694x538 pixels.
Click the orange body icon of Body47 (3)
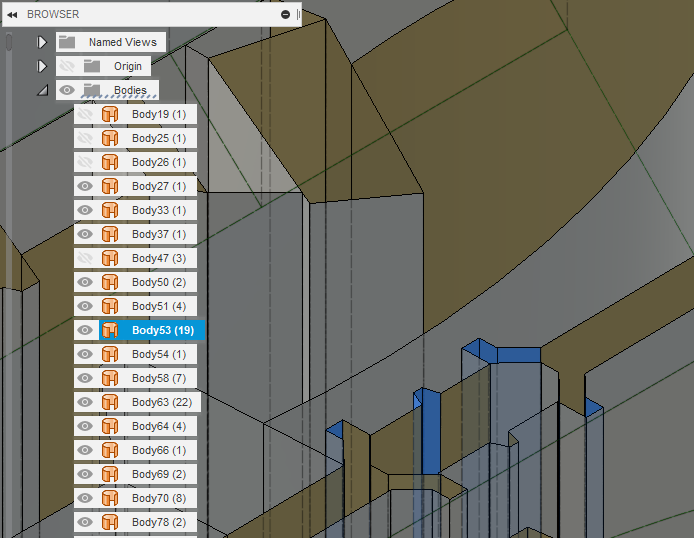tap(110, 258)
